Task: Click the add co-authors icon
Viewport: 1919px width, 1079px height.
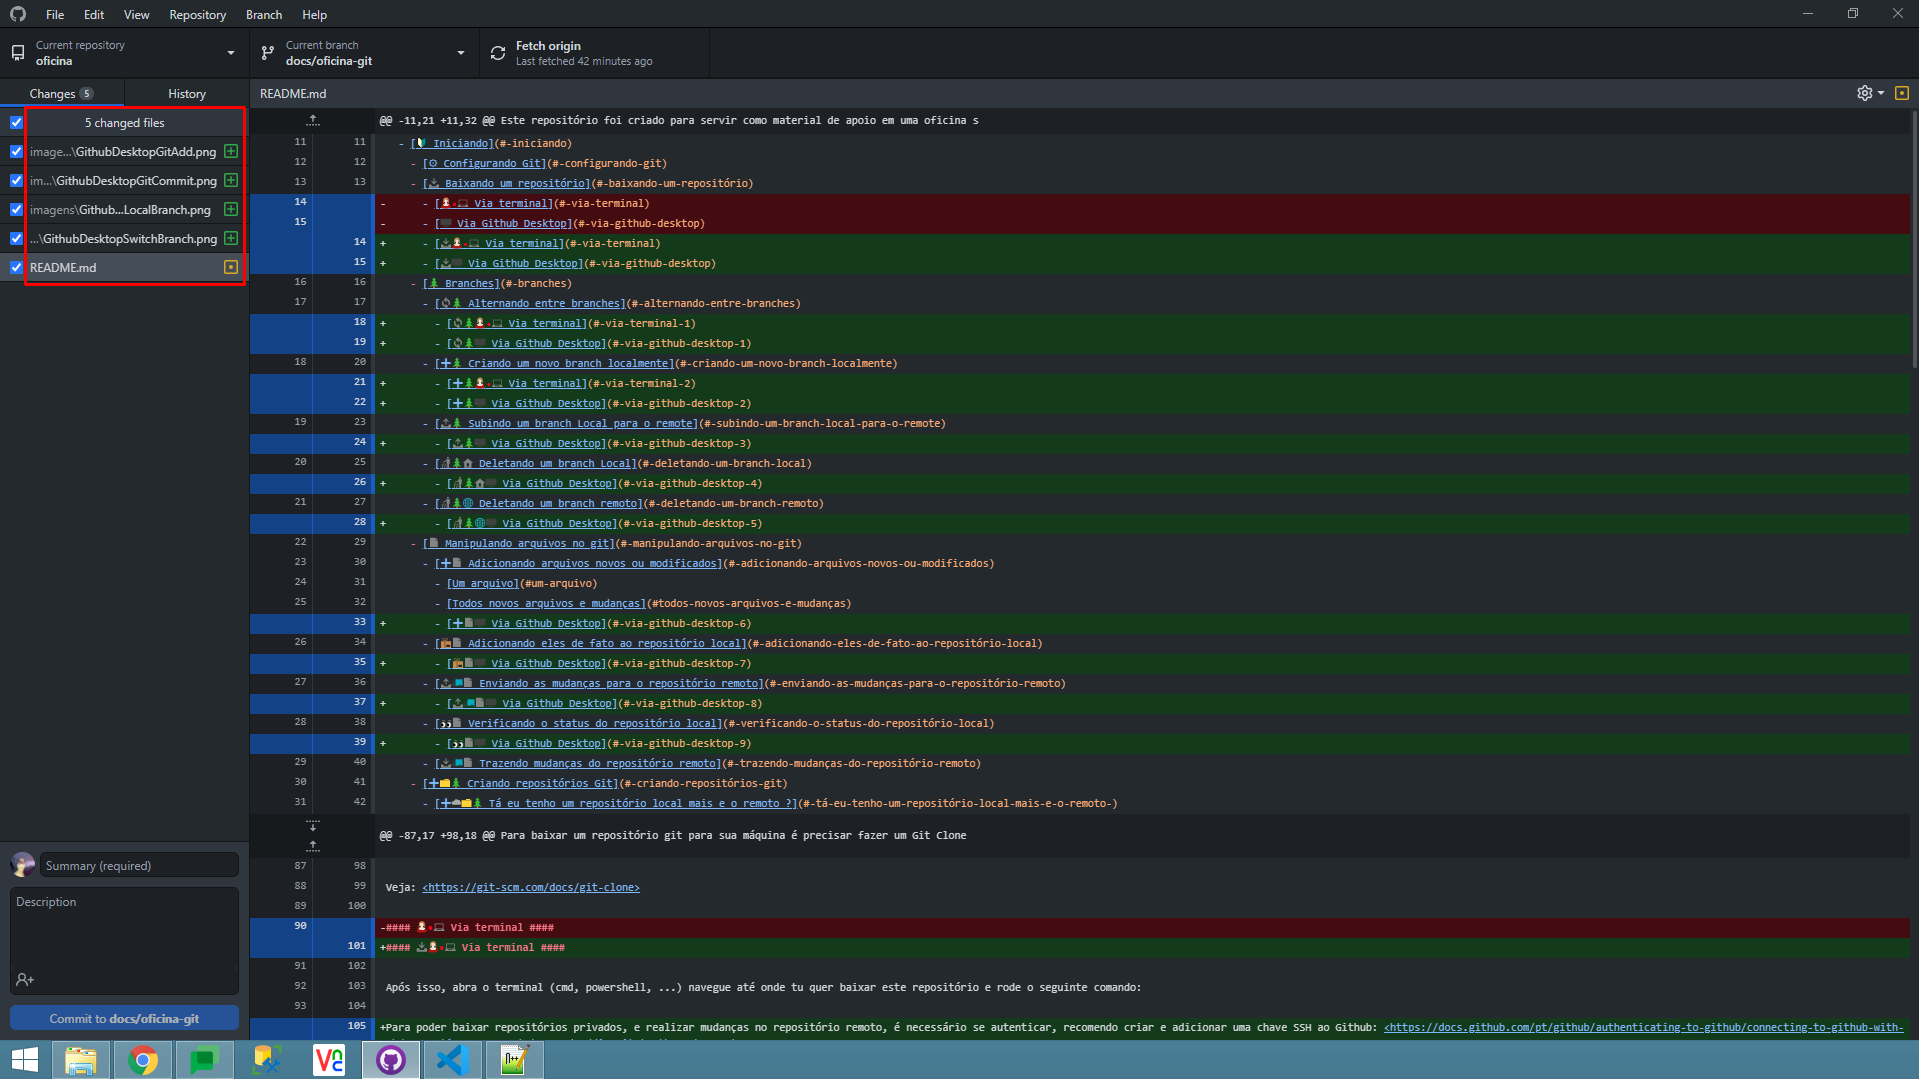Action: click(x=25, y=979)
